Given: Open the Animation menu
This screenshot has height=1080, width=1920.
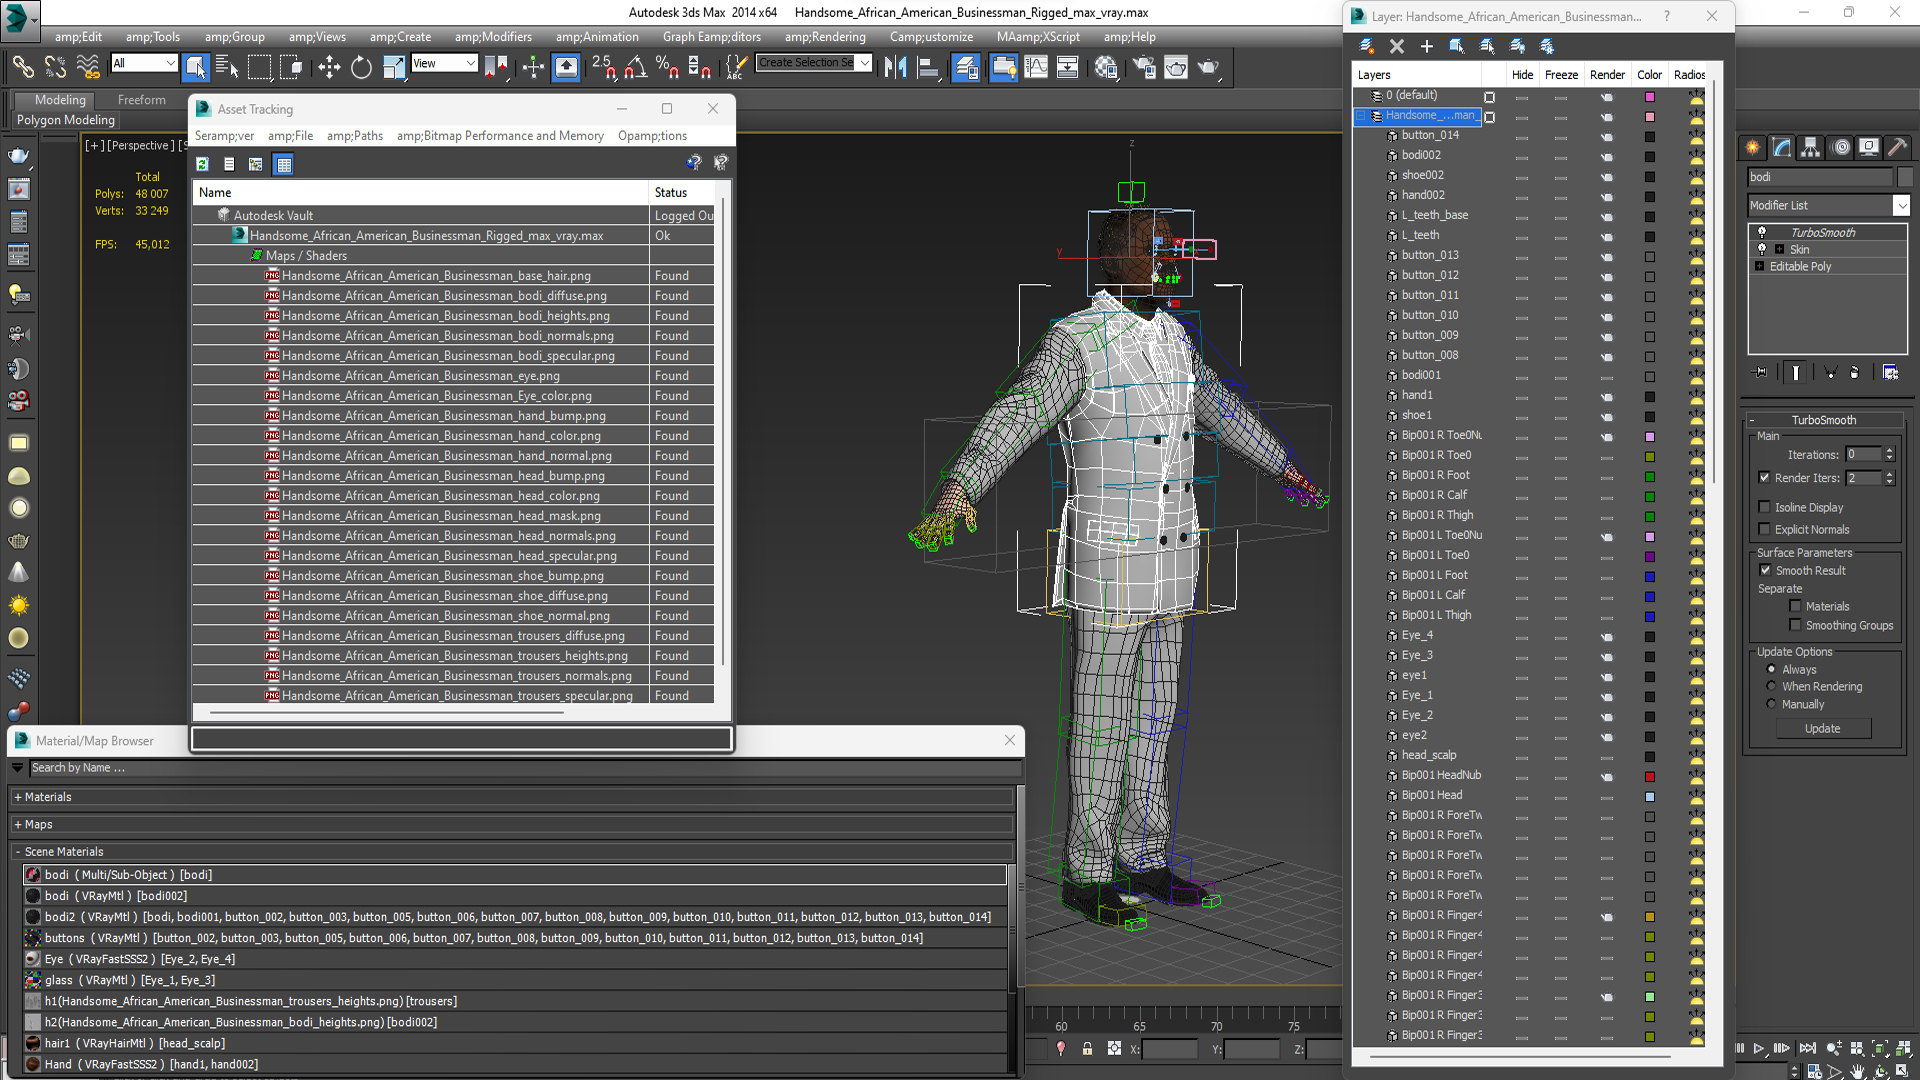Looking at the screenshot, I should click(597, 37).
